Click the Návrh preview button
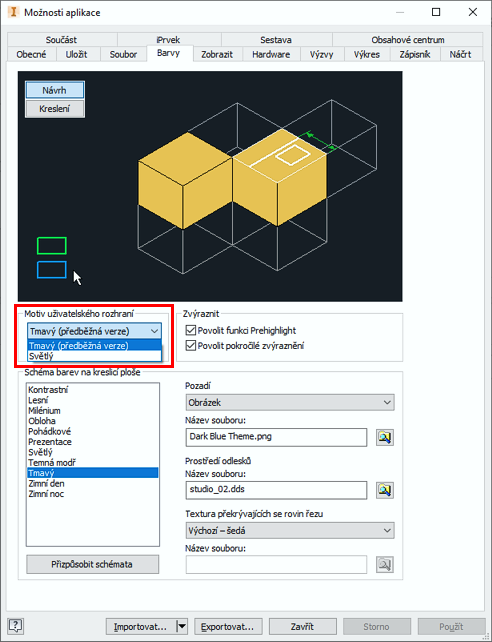 (x=54, y=90)
